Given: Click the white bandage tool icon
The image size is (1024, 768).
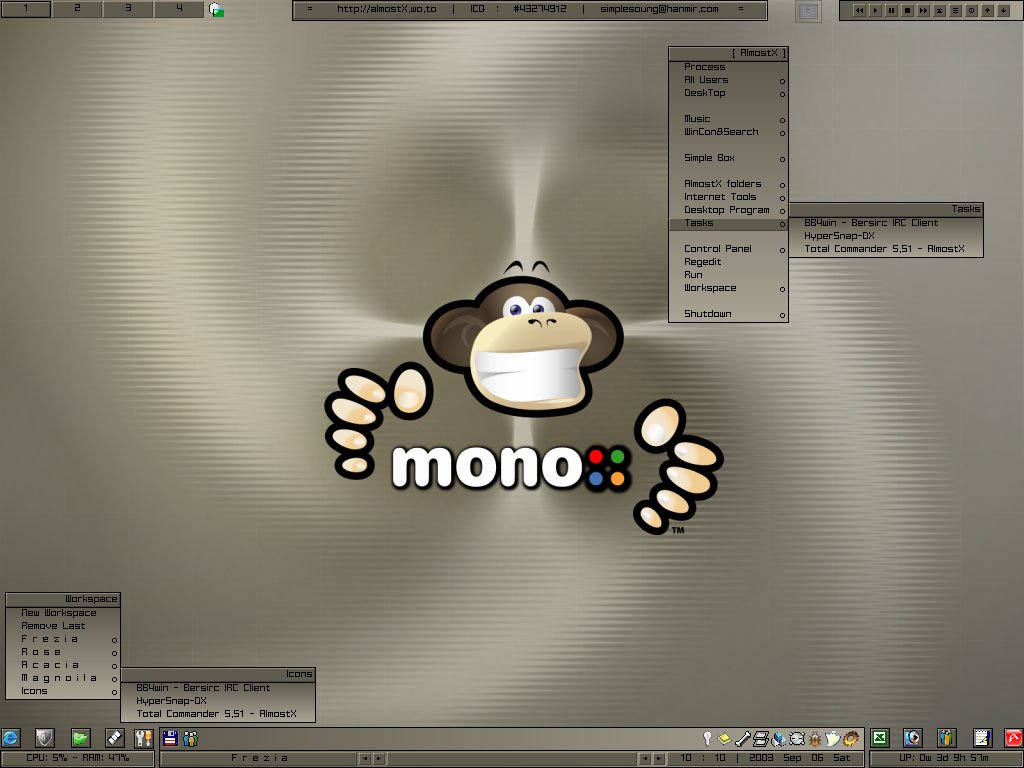Looking at the screenshot, I should pos(115,739).
